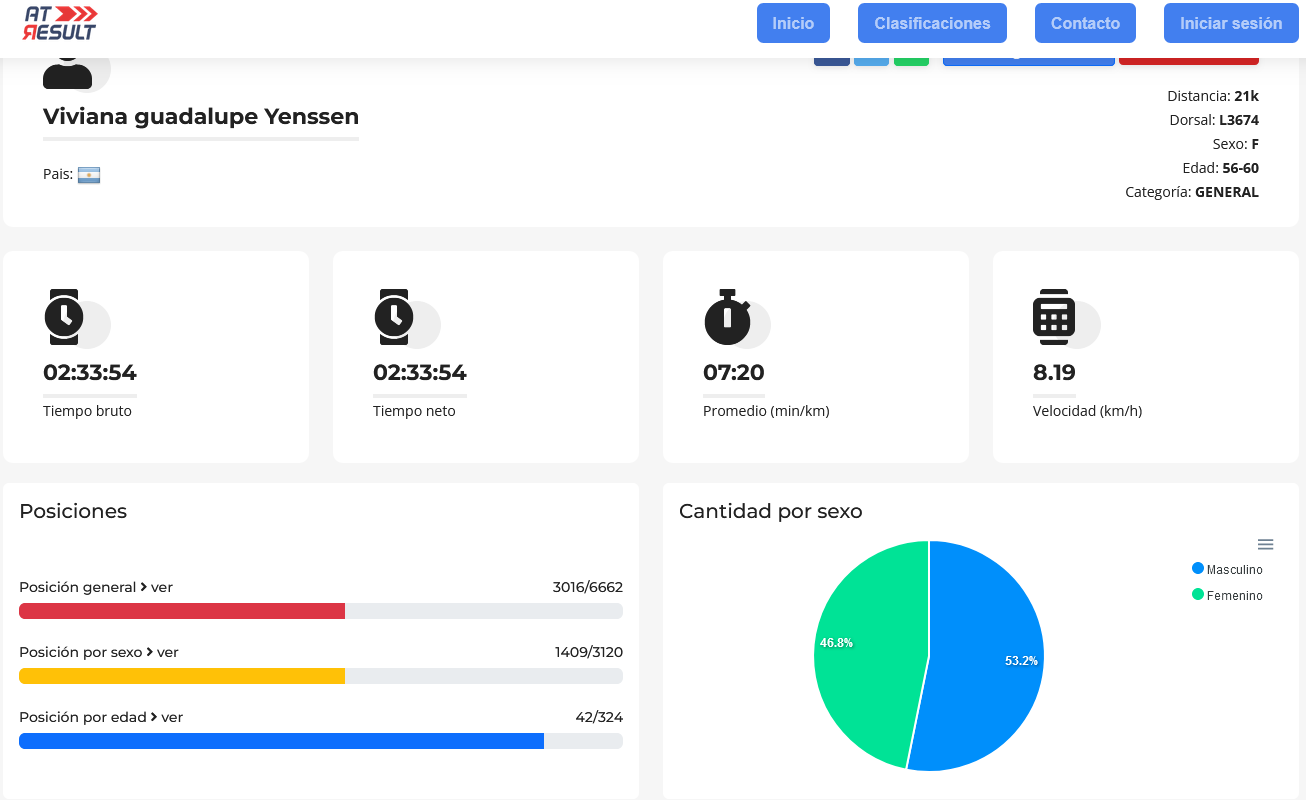Click the Argentina flag icon
The height and width of the screenshot is (800, 1306).
tap(89, 175)
